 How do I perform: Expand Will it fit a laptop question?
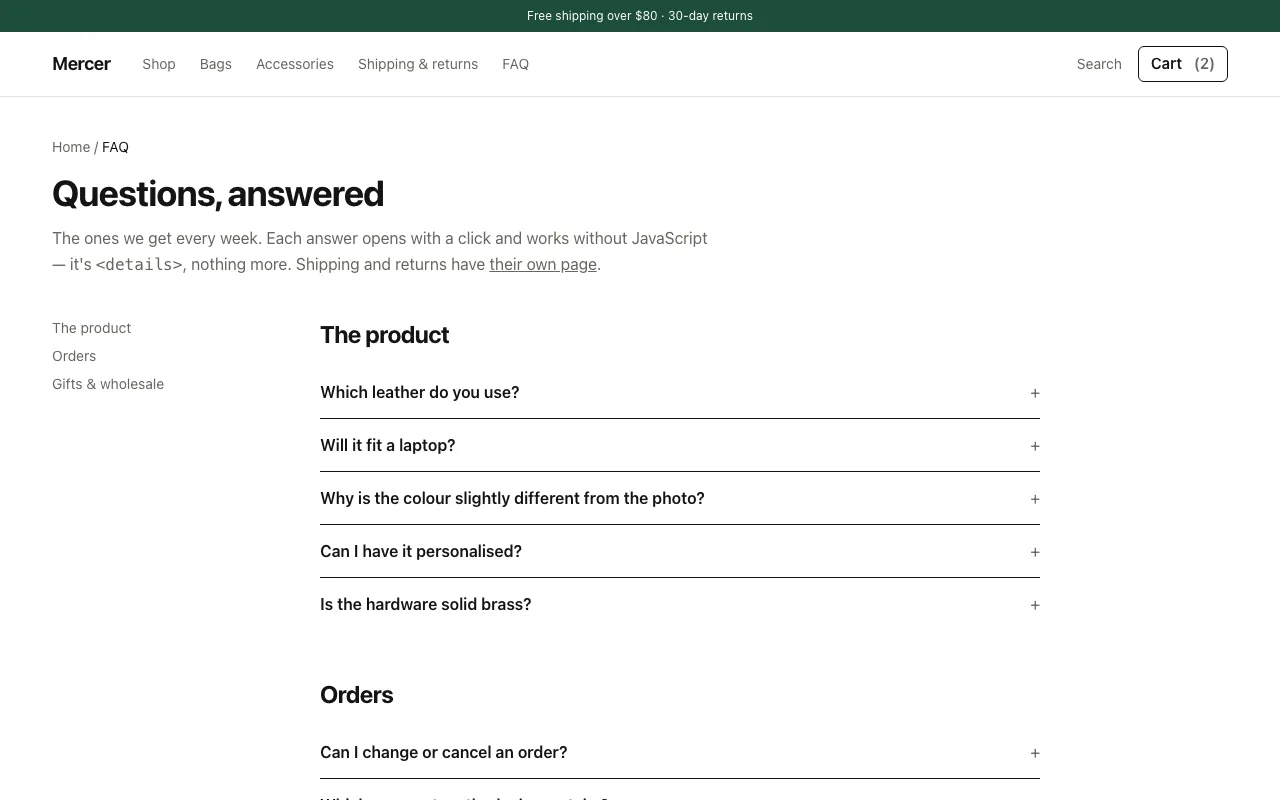(680, 445)
